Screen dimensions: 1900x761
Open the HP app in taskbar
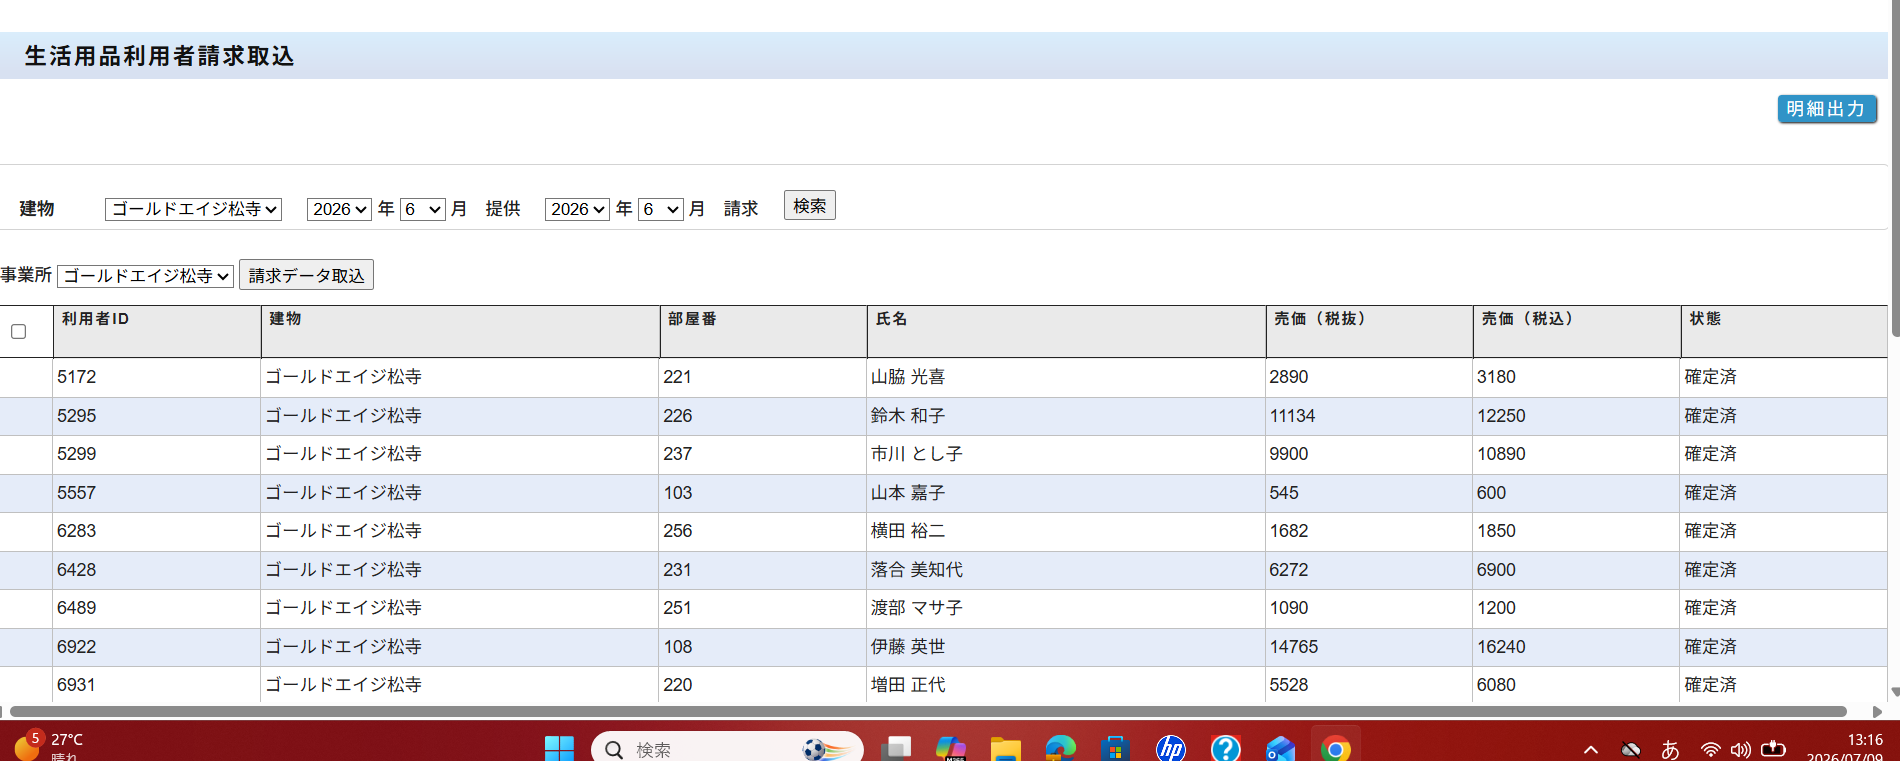tap(1170, 748)
